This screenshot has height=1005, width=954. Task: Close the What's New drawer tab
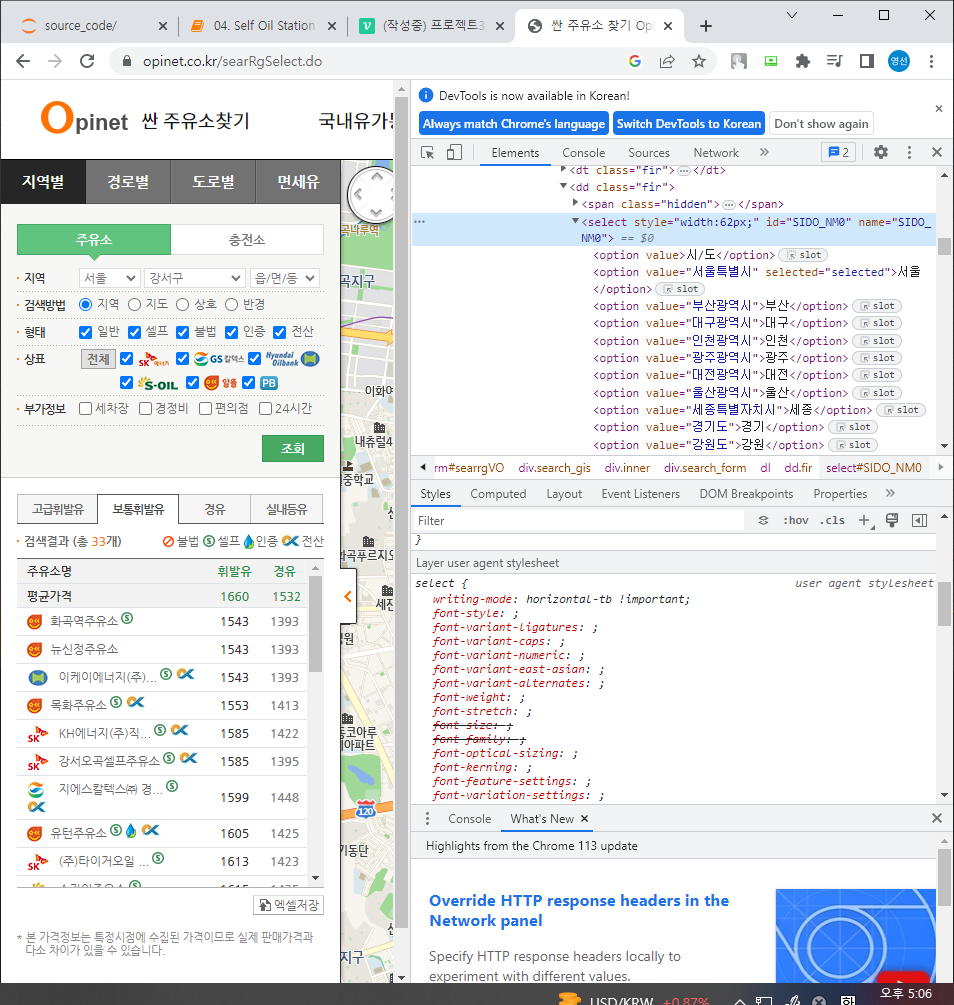[x=584, y=818]
